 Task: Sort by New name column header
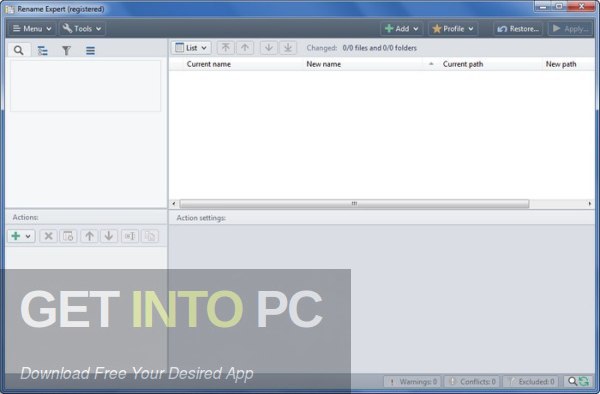click(x=323, y=64)
